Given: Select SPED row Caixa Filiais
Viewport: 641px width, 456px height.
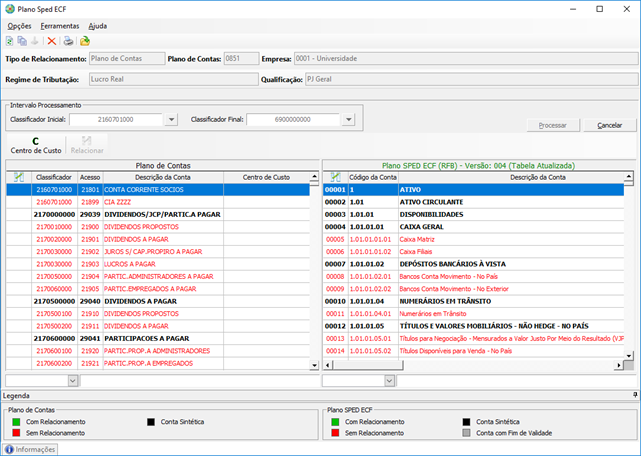Looking at the screenshot, I should point(473,252).
